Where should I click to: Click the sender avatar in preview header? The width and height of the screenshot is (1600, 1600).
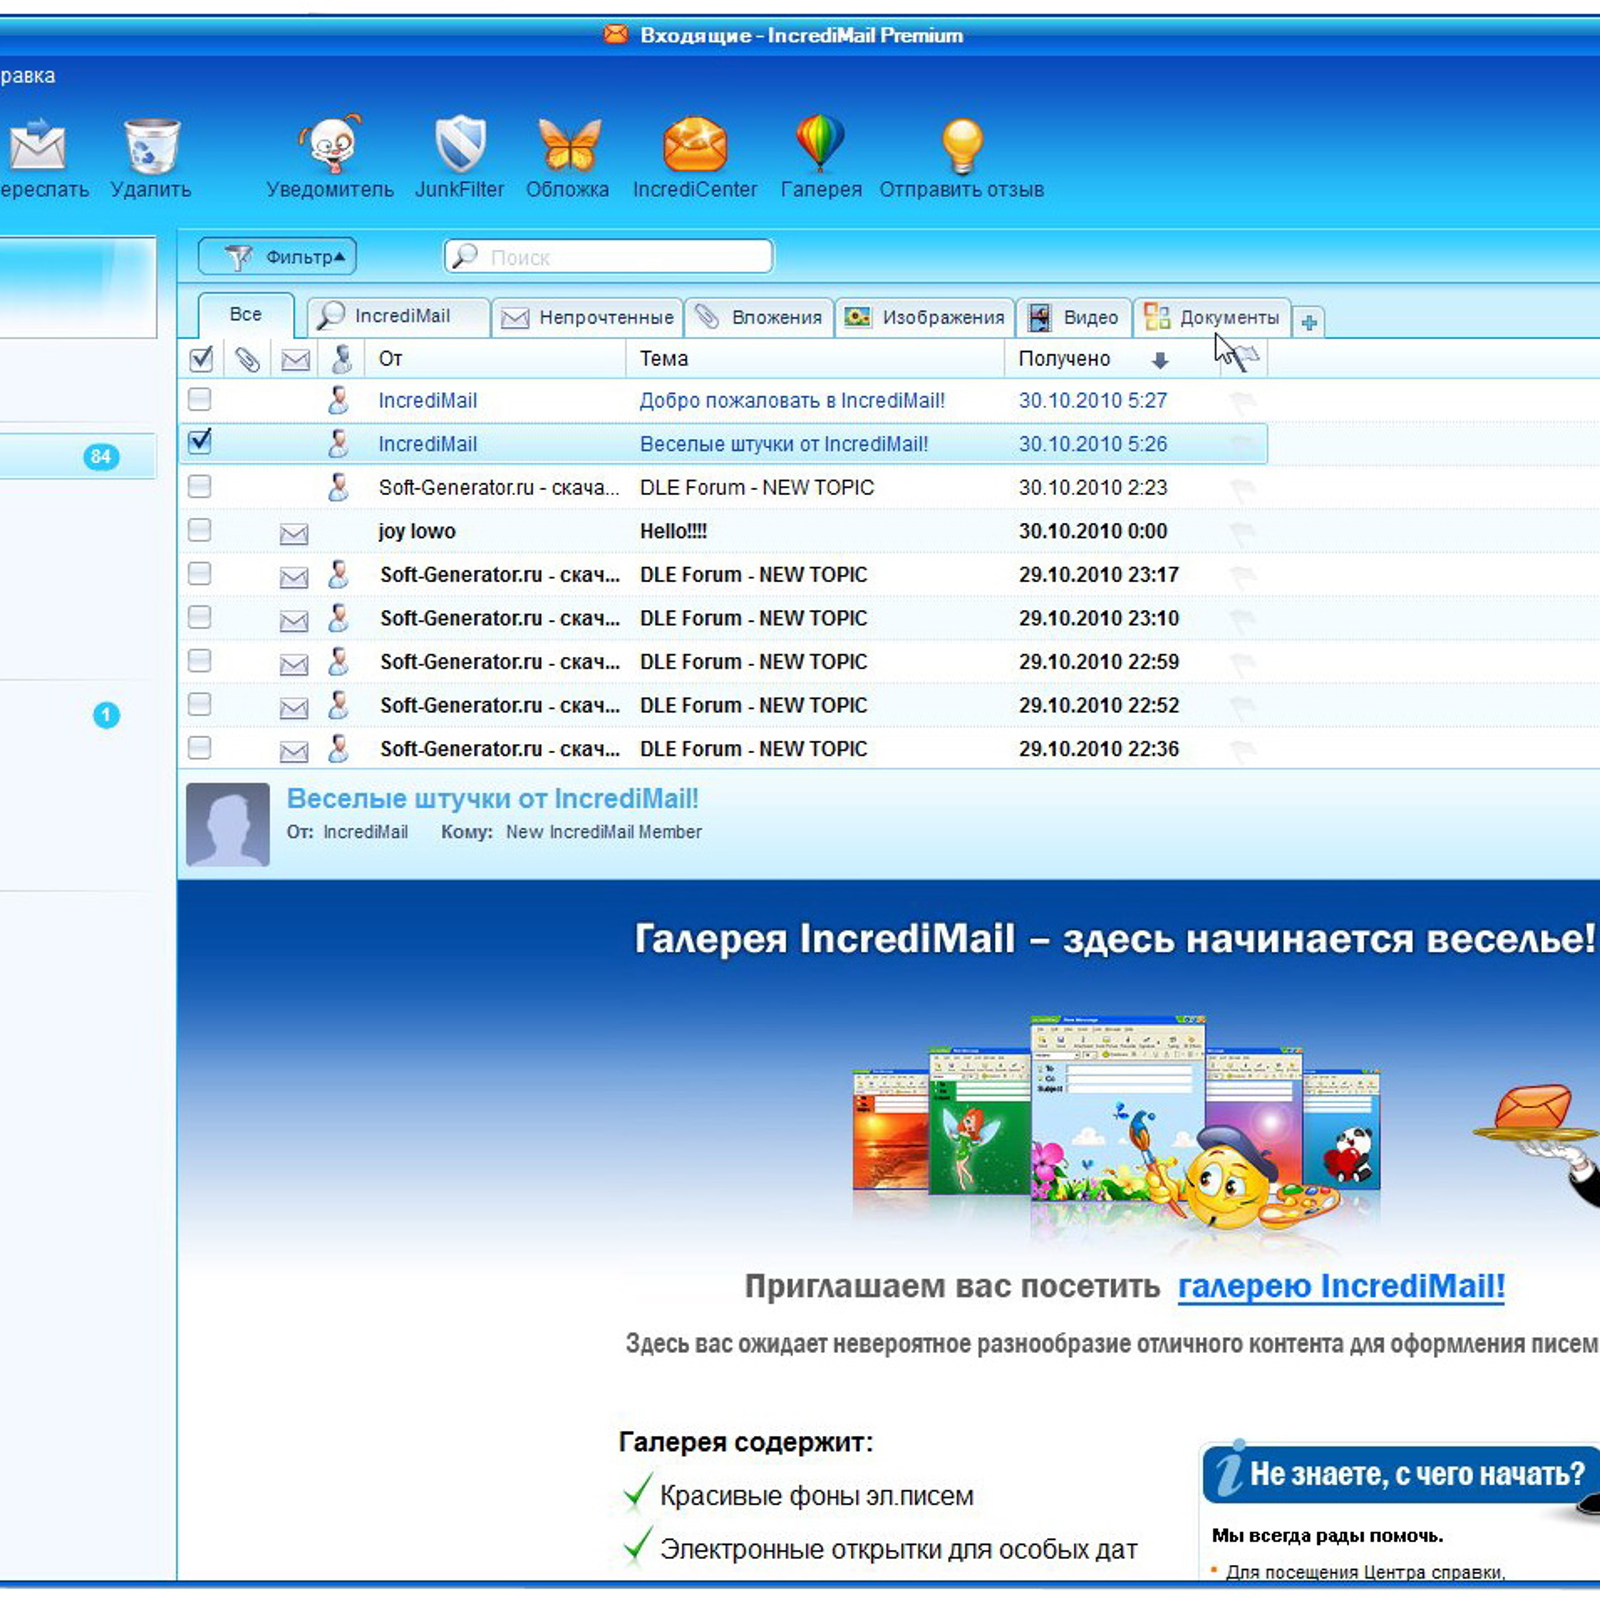pyautogui.click(x=228, y=824)
